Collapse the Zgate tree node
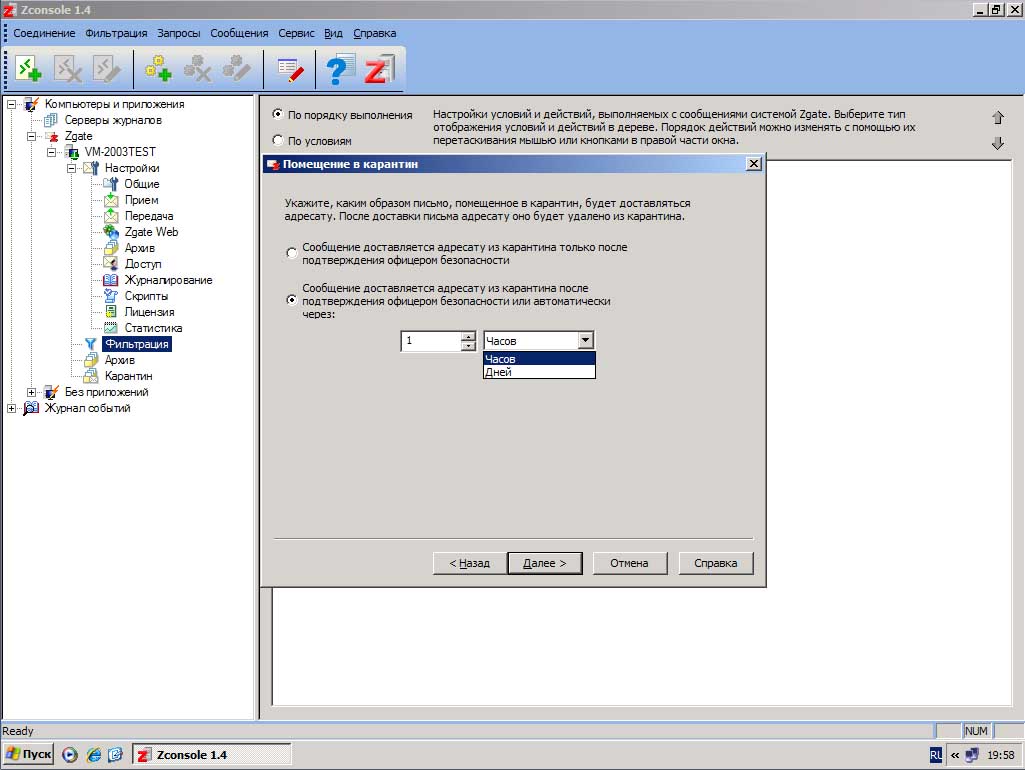1025x770 pixels. coord(31,137)
